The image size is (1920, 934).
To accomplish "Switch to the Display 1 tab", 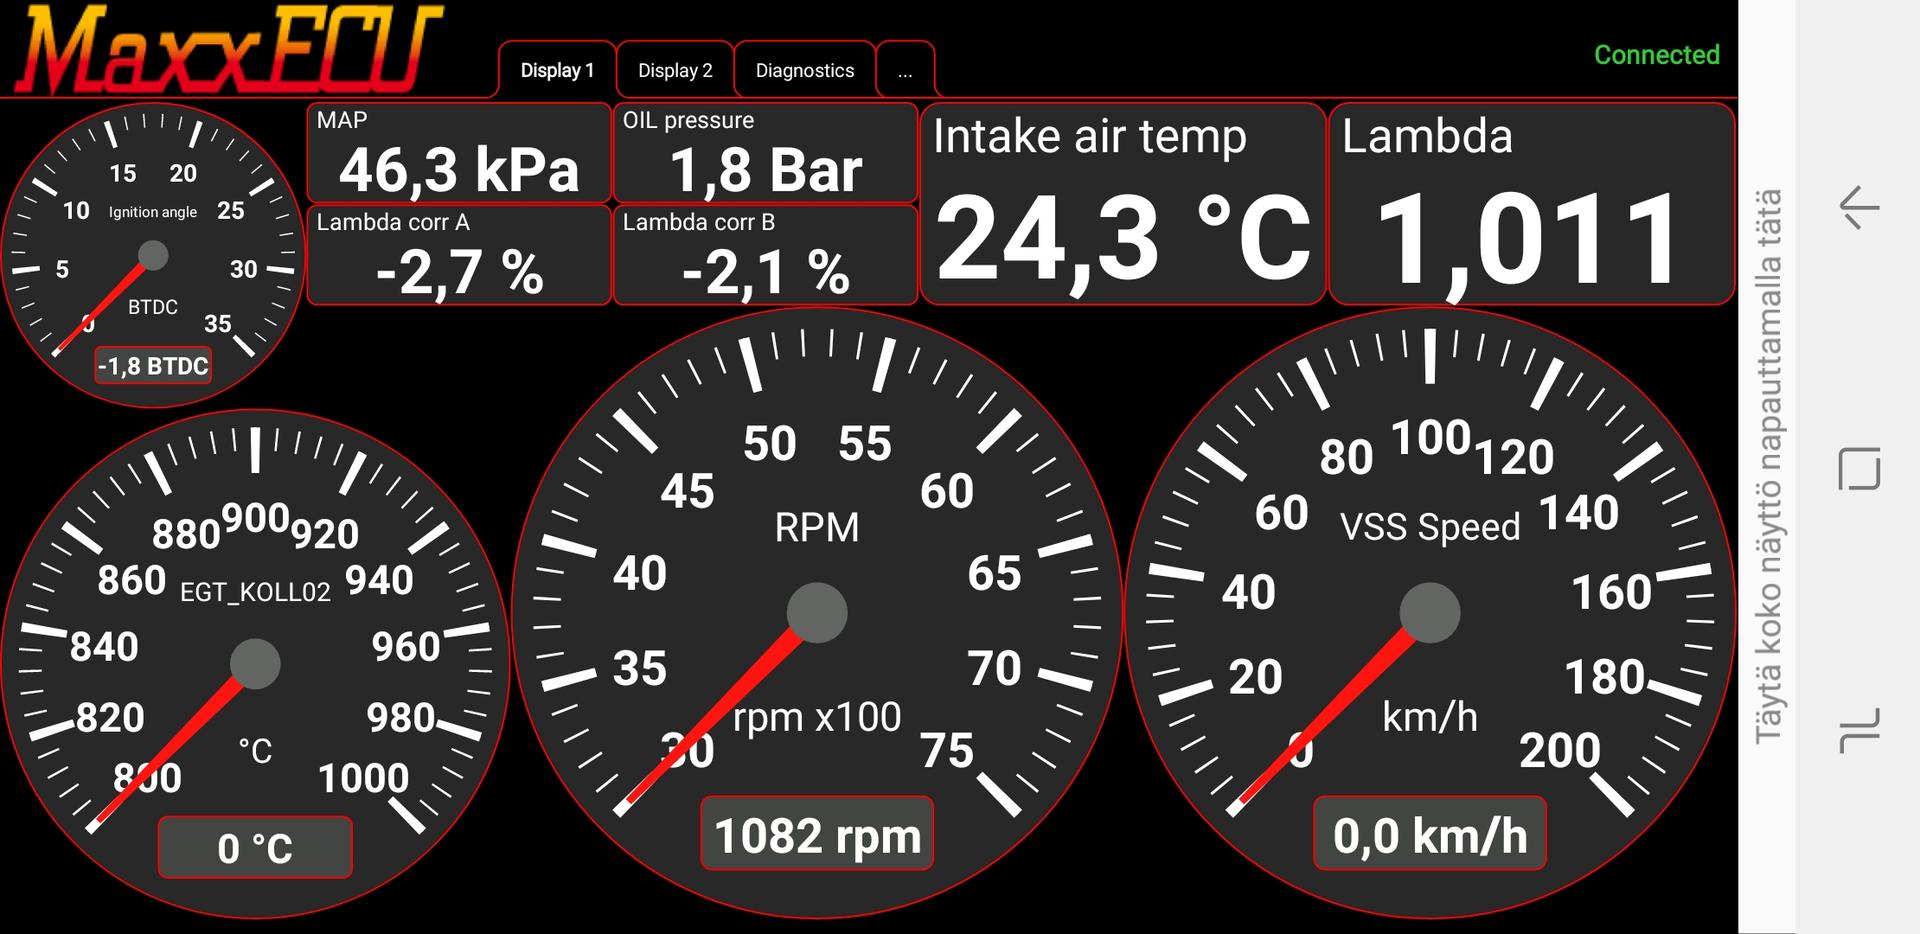I will [x=557, y=70].
